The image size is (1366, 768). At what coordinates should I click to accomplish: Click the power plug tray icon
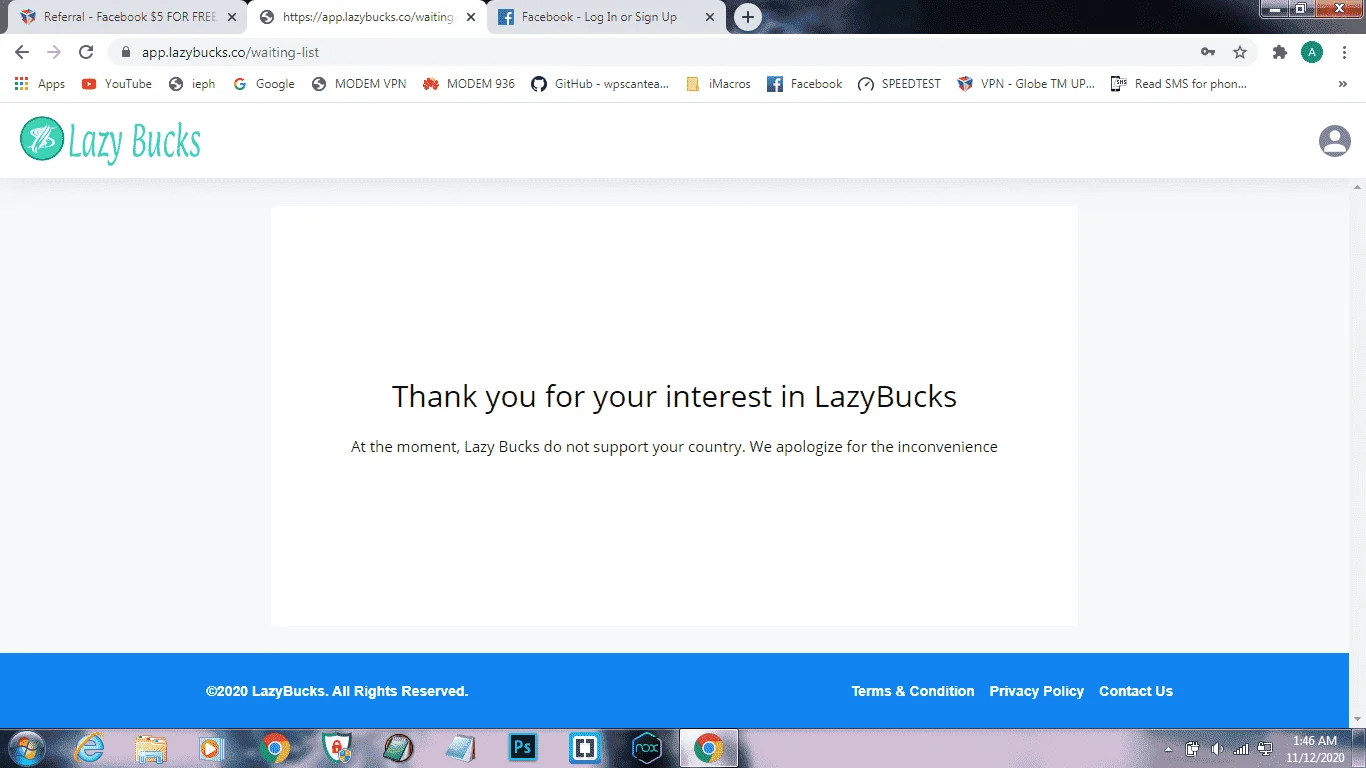(1193, 748)
